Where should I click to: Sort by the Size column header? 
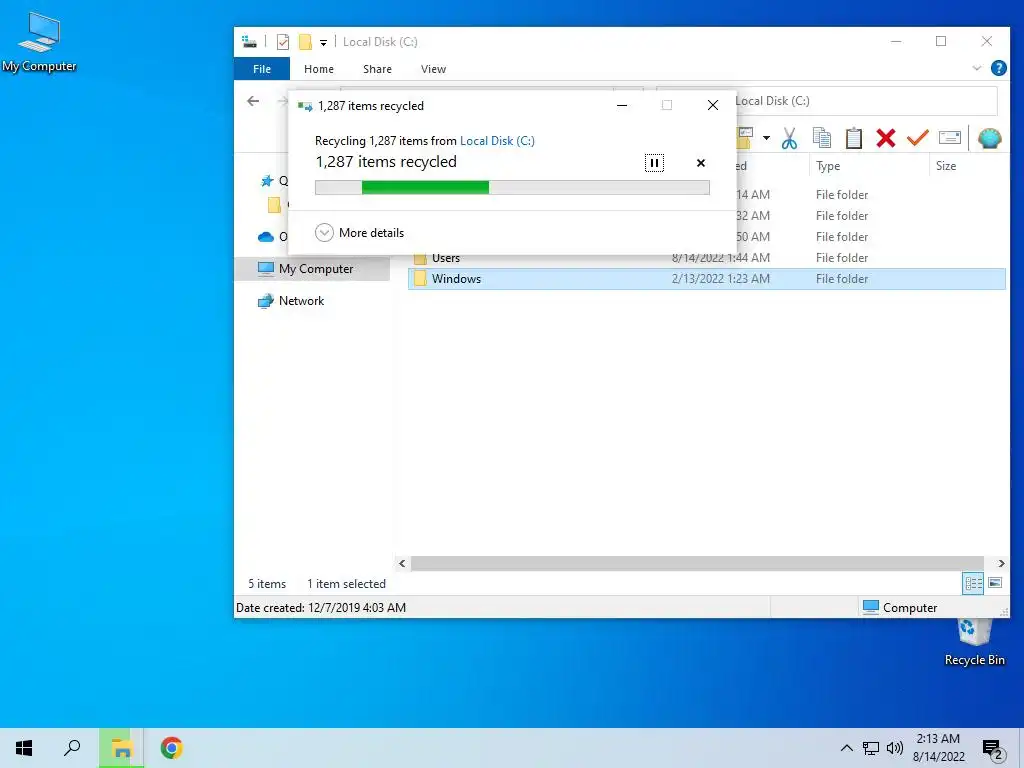[x=968, y=166]
